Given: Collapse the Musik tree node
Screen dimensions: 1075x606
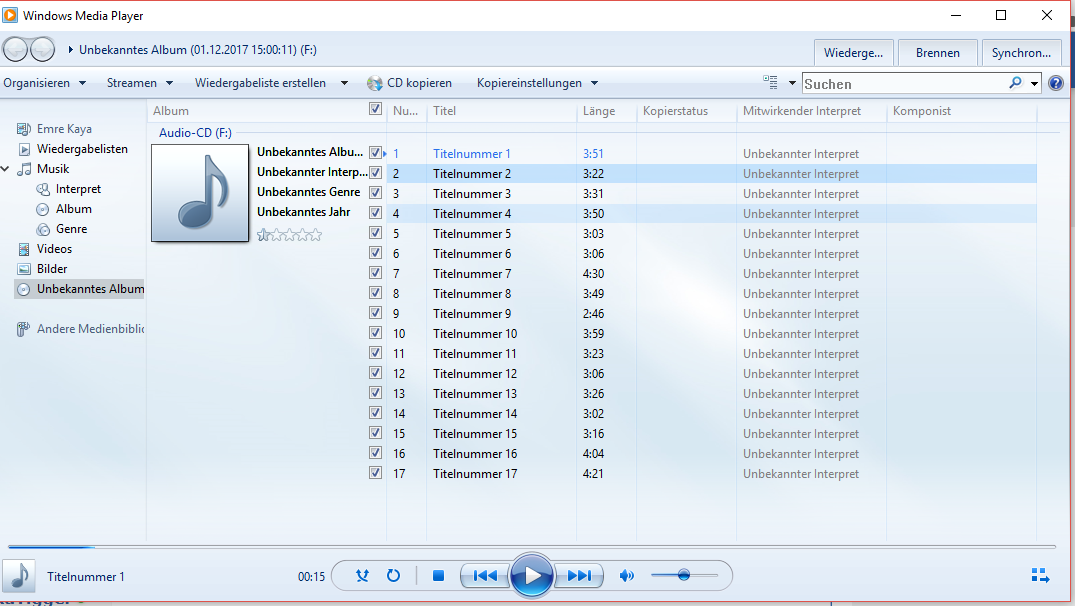Looking at the screenshot, I should pos(5,169).
